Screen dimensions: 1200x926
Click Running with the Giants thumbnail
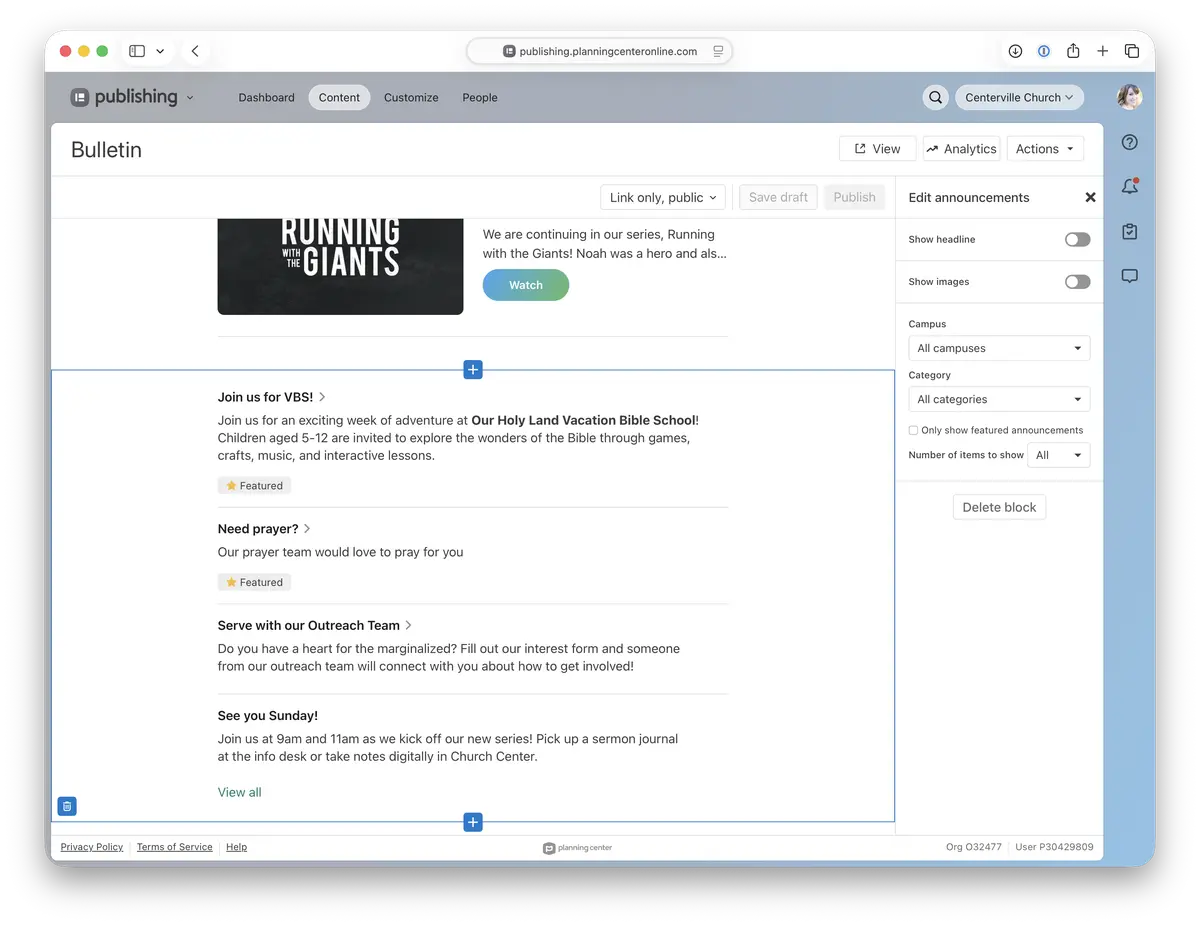340,266
